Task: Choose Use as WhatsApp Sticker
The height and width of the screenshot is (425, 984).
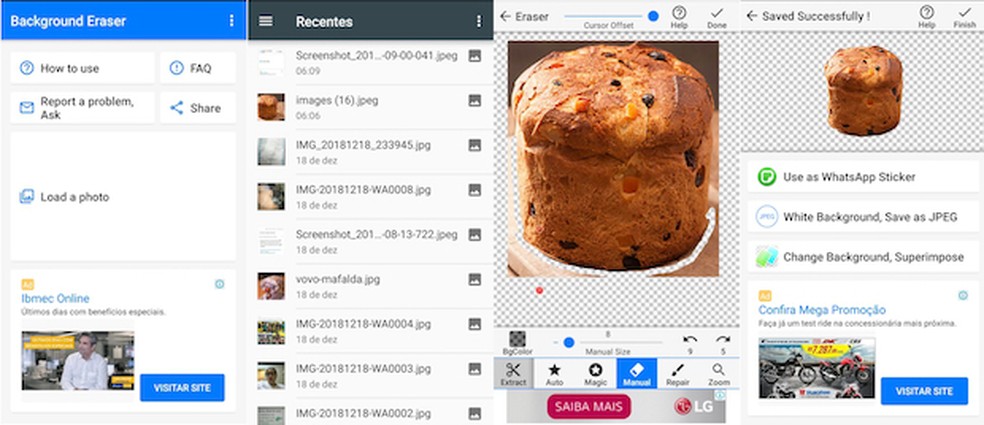Action: click(863, 176)
